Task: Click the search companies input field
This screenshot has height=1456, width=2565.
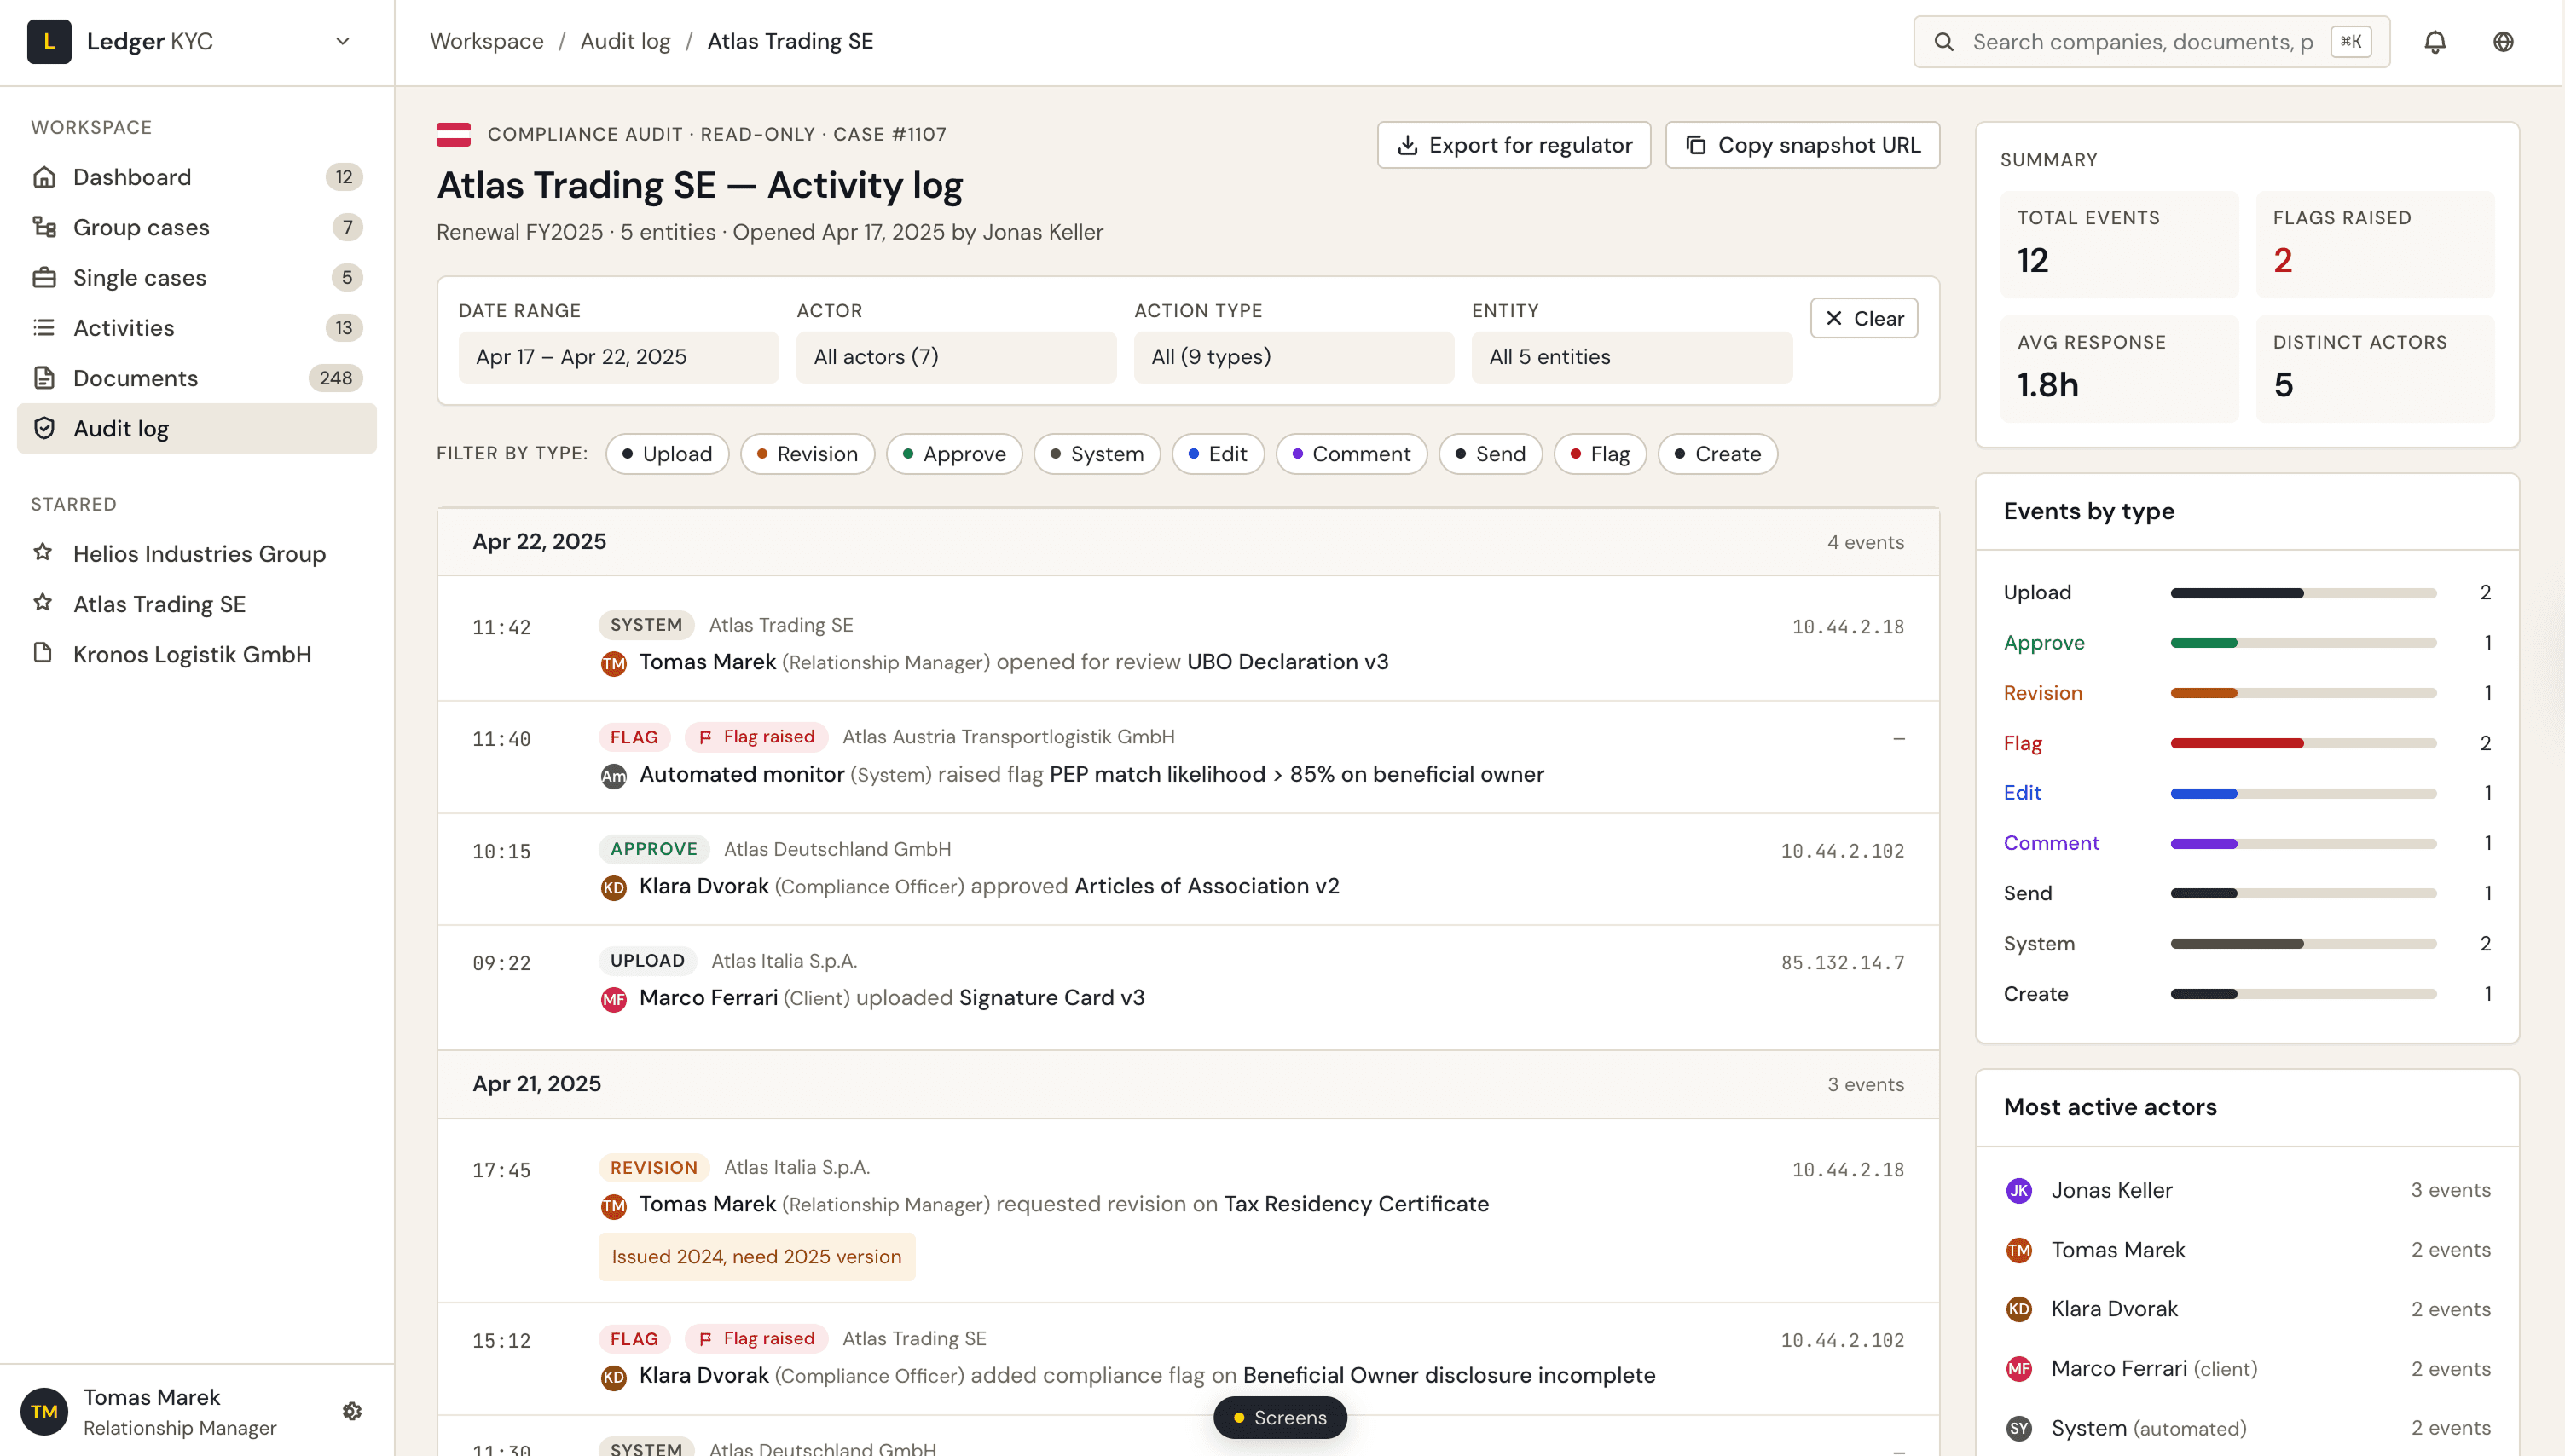Action: (x=2140, y=42)
